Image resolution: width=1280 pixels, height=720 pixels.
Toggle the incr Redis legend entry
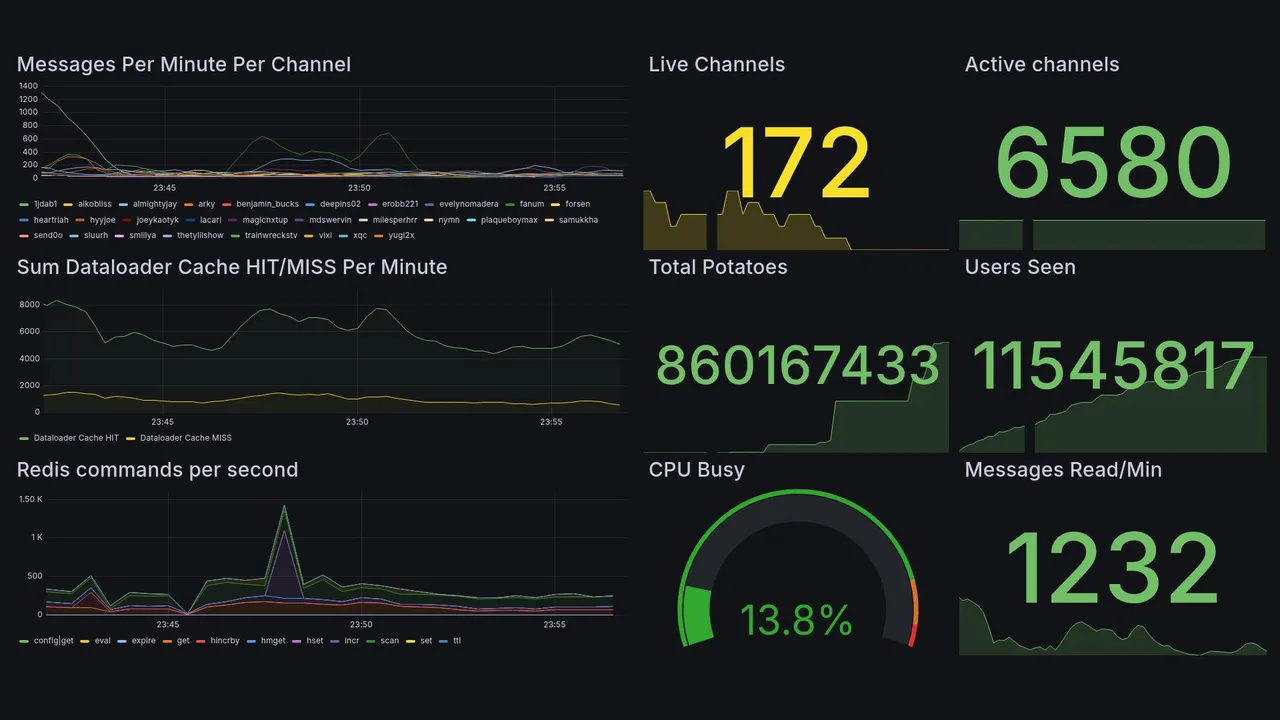click(x=352, y=641)
